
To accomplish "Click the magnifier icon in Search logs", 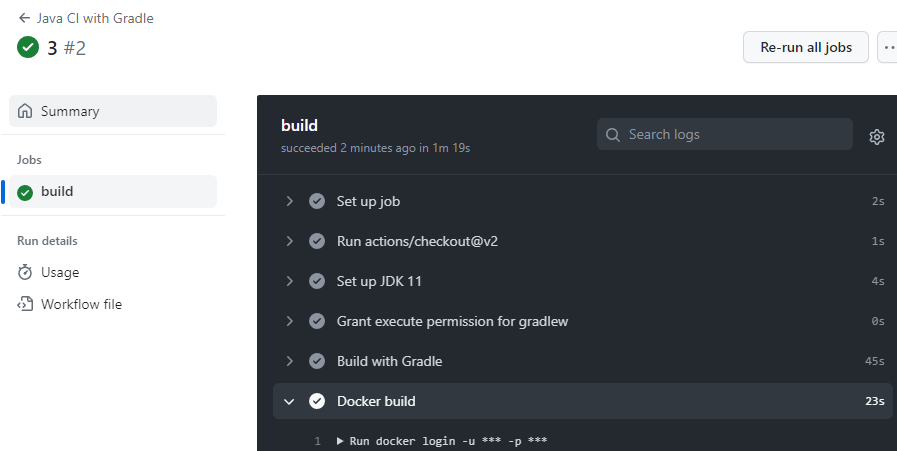I will 613,134.
